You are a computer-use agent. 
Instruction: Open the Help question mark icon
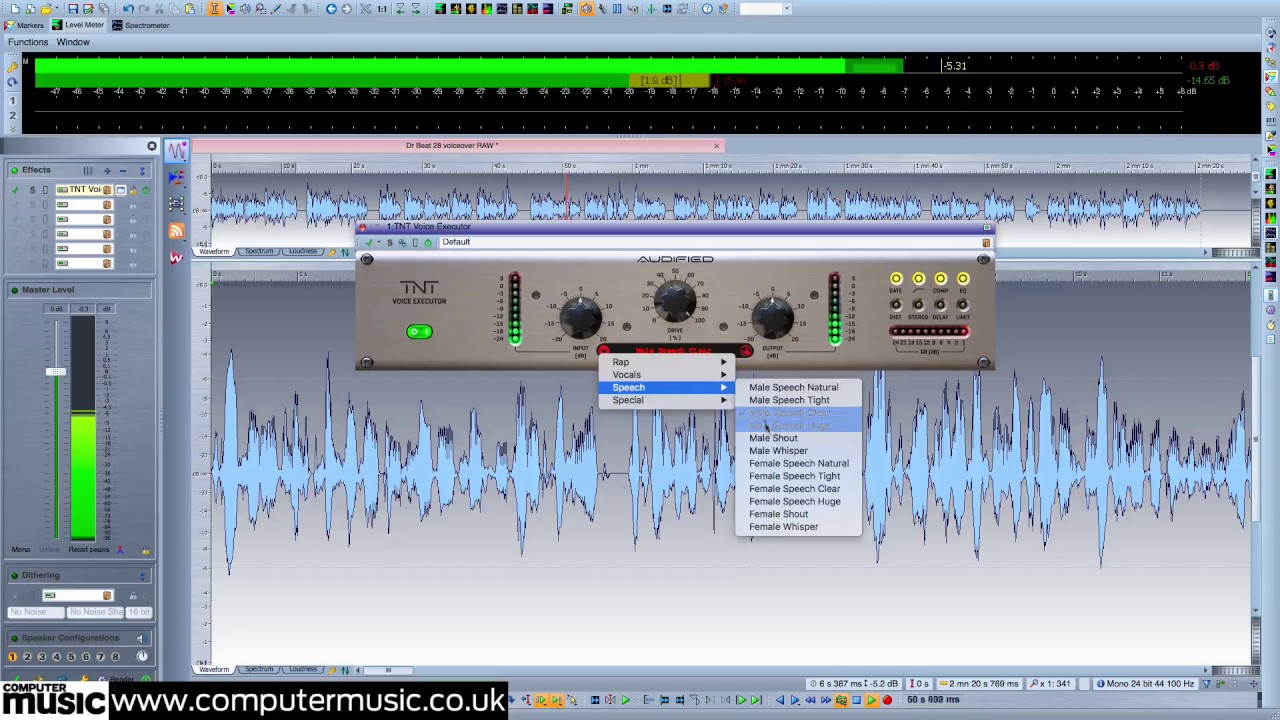coord(707,9)
